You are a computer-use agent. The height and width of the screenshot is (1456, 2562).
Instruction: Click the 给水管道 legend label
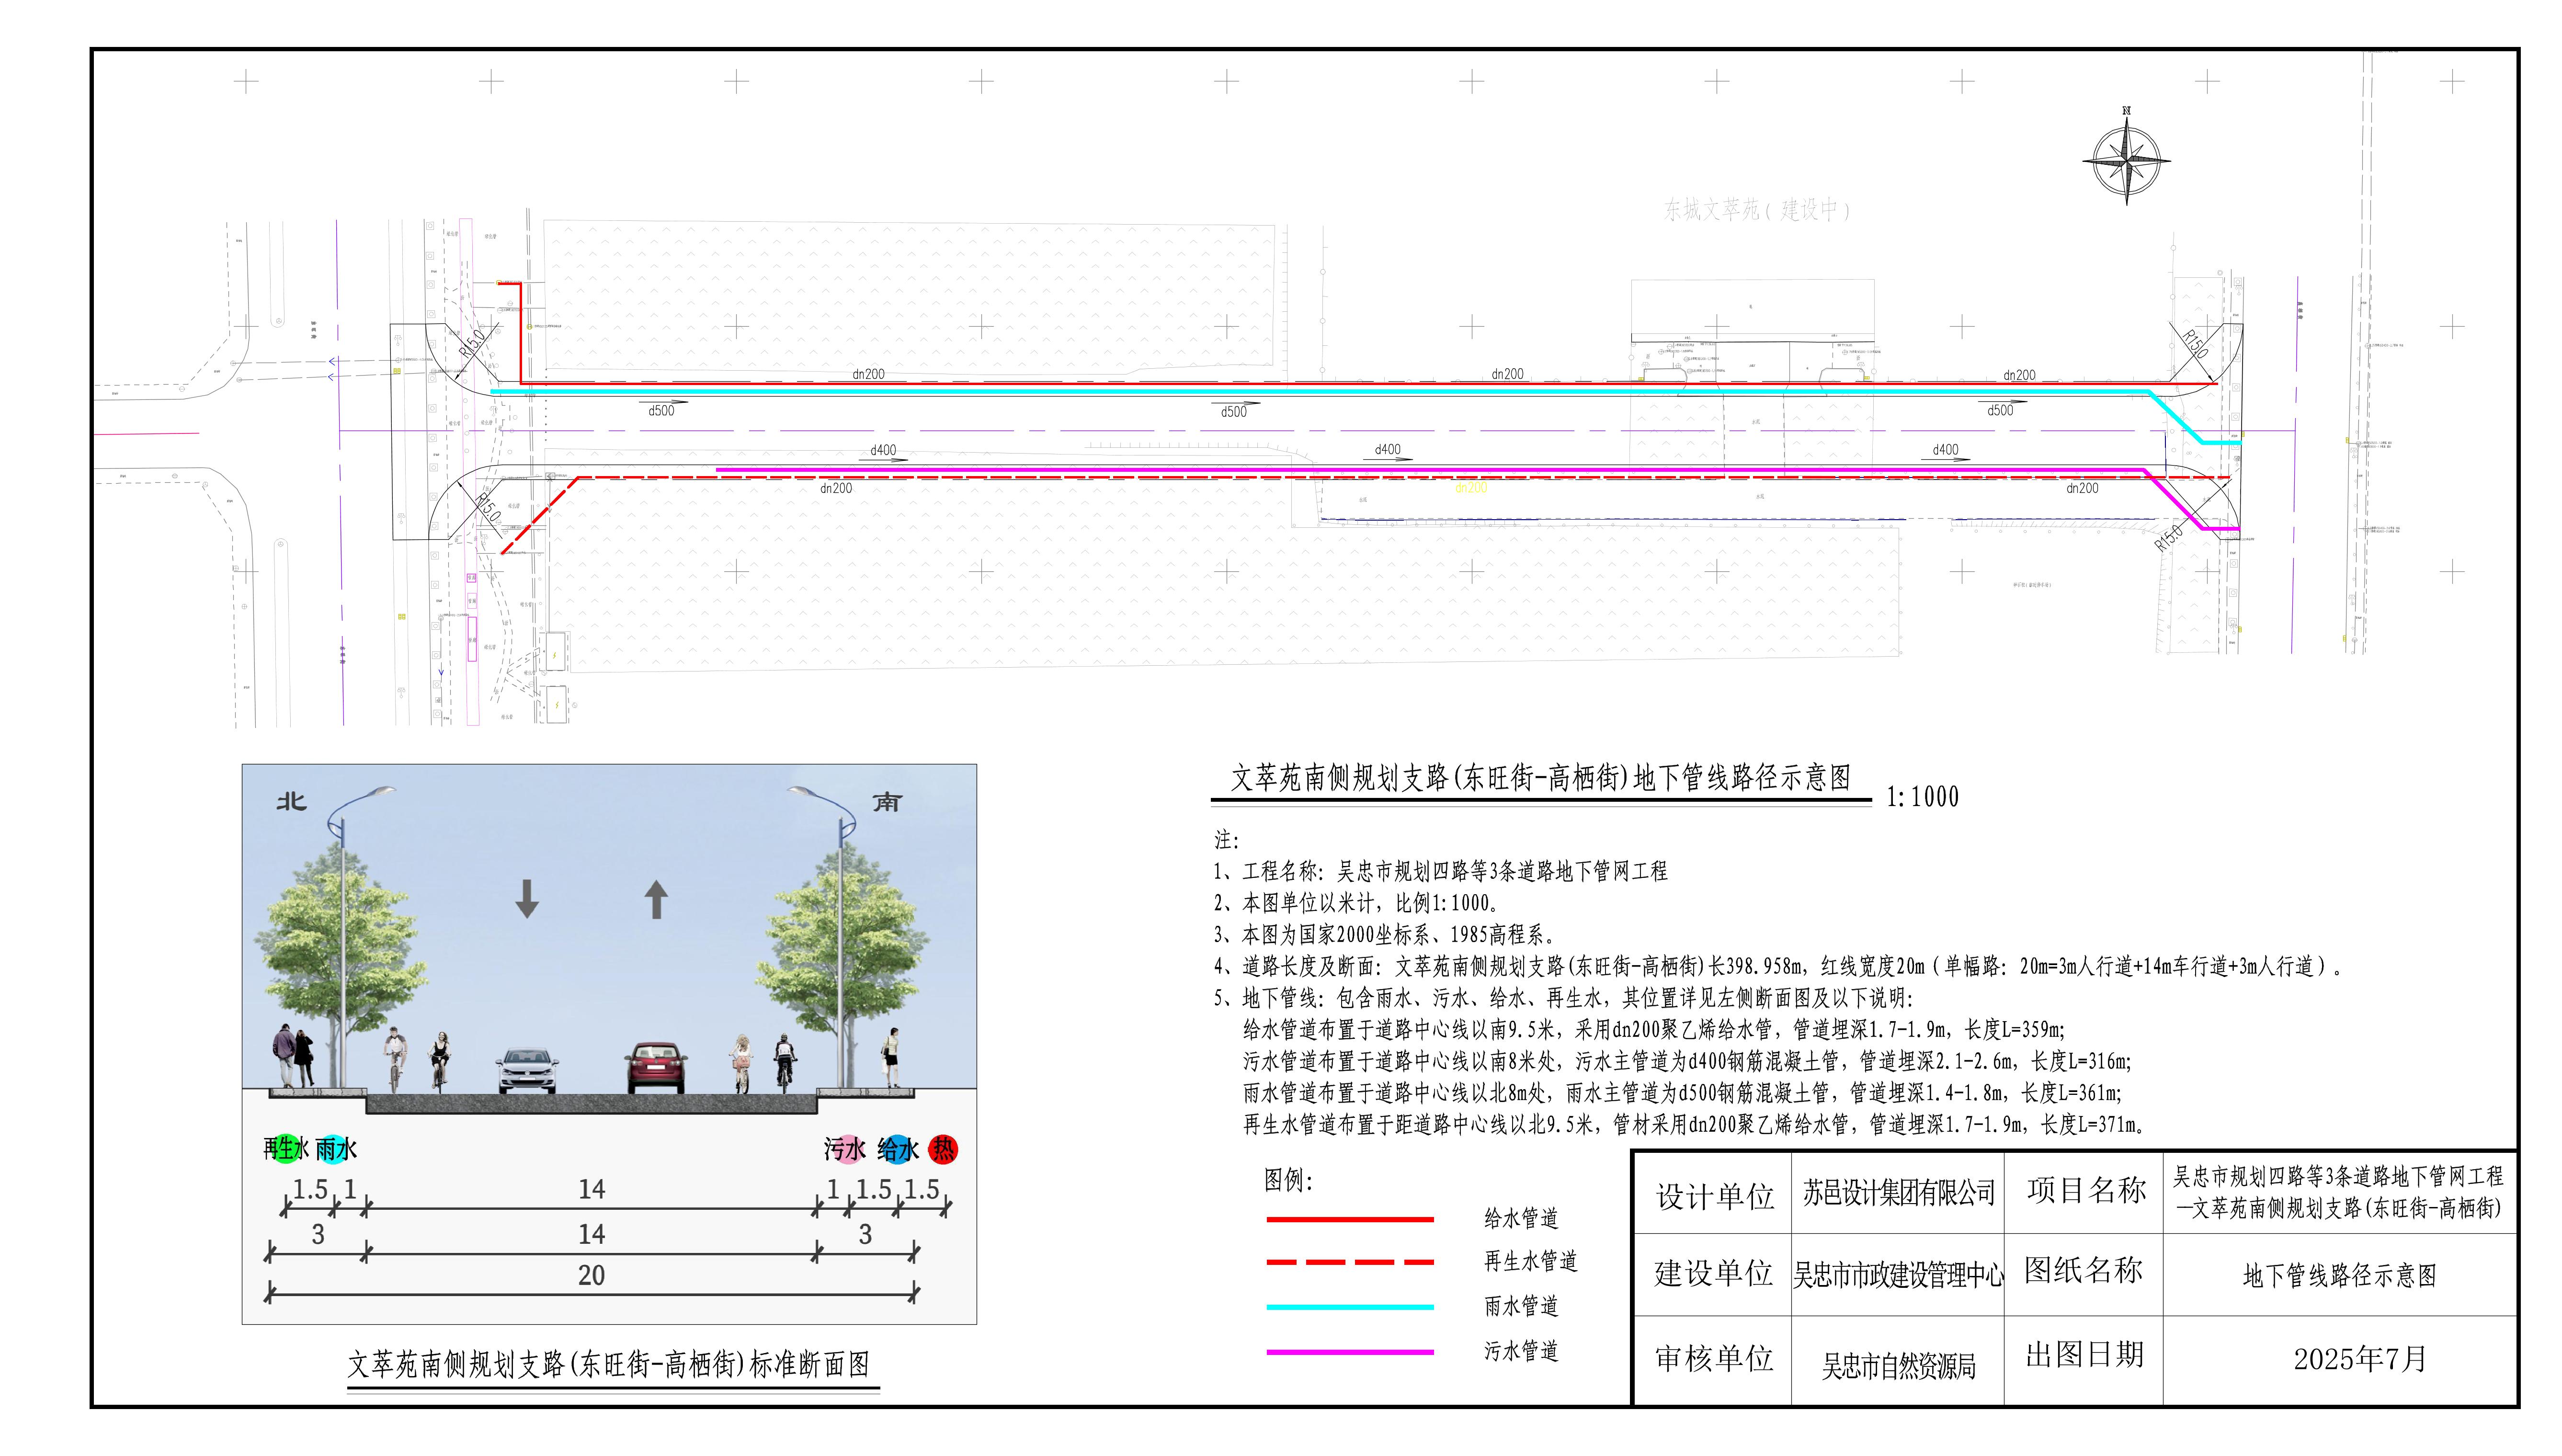coord(1521,1218)
